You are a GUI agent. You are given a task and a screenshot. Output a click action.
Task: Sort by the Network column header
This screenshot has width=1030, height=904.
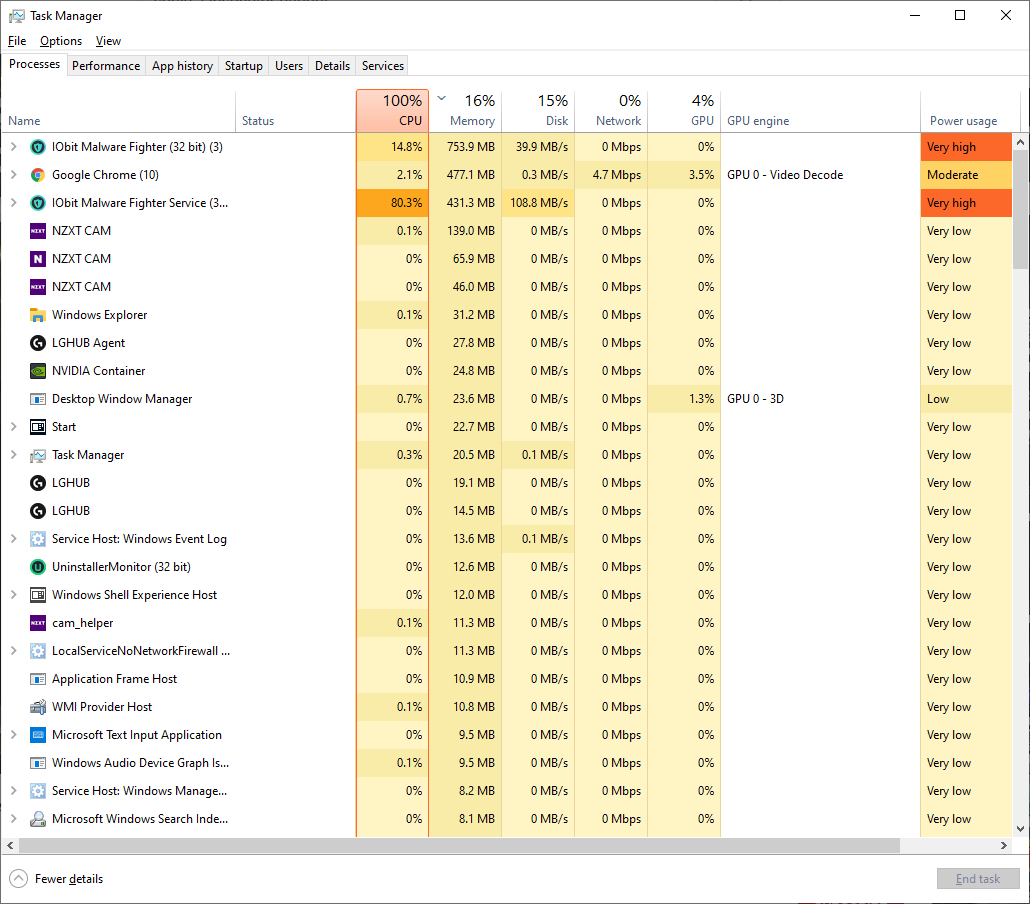(612, 111)
